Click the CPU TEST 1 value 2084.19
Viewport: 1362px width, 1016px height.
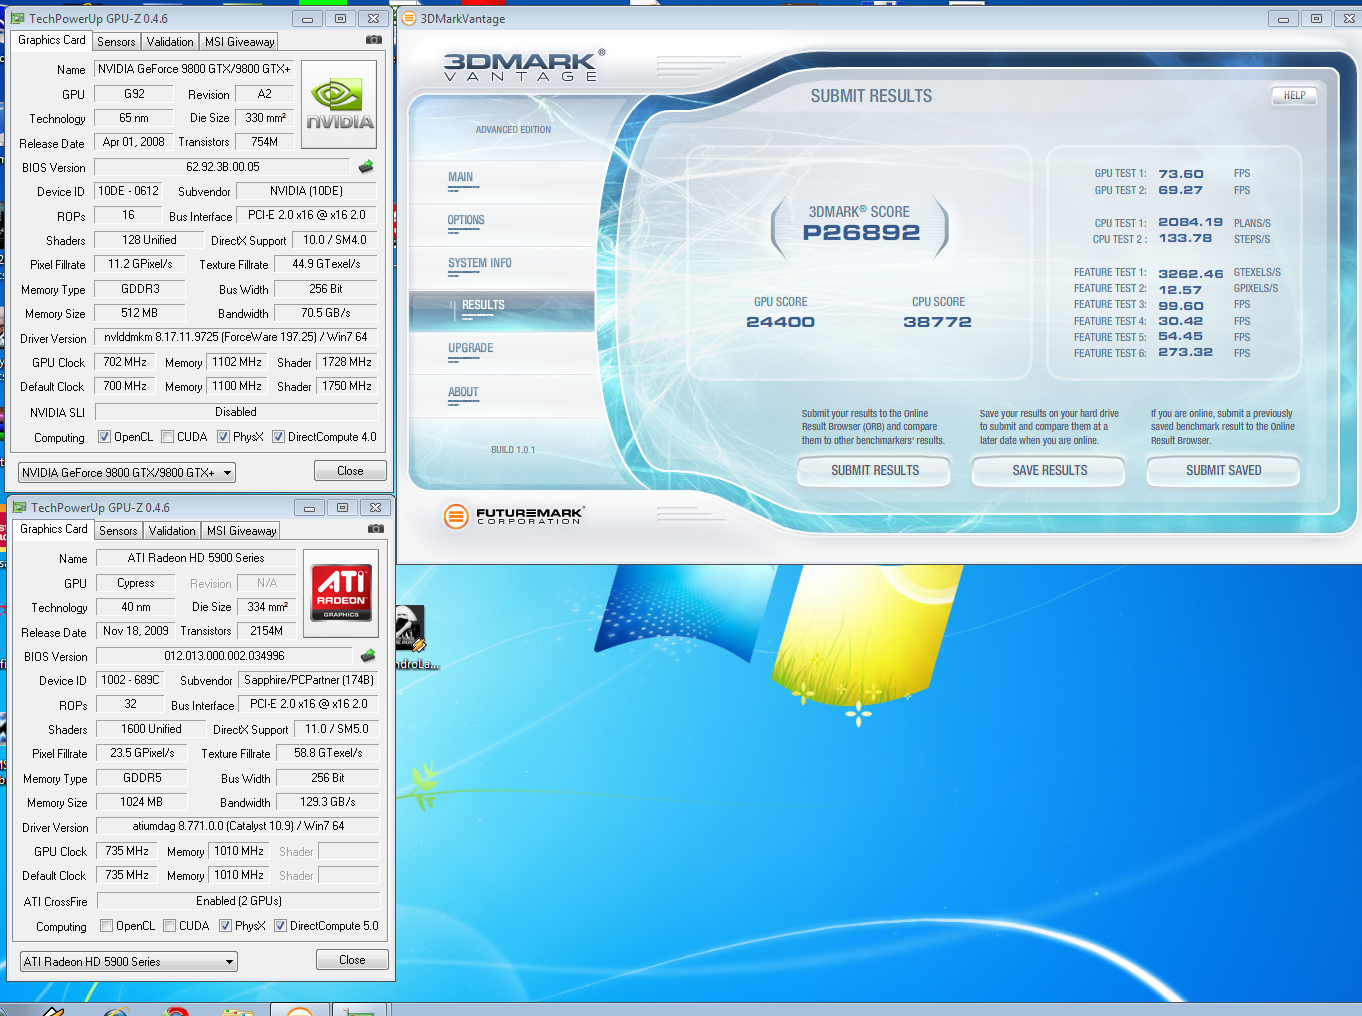1190,222
